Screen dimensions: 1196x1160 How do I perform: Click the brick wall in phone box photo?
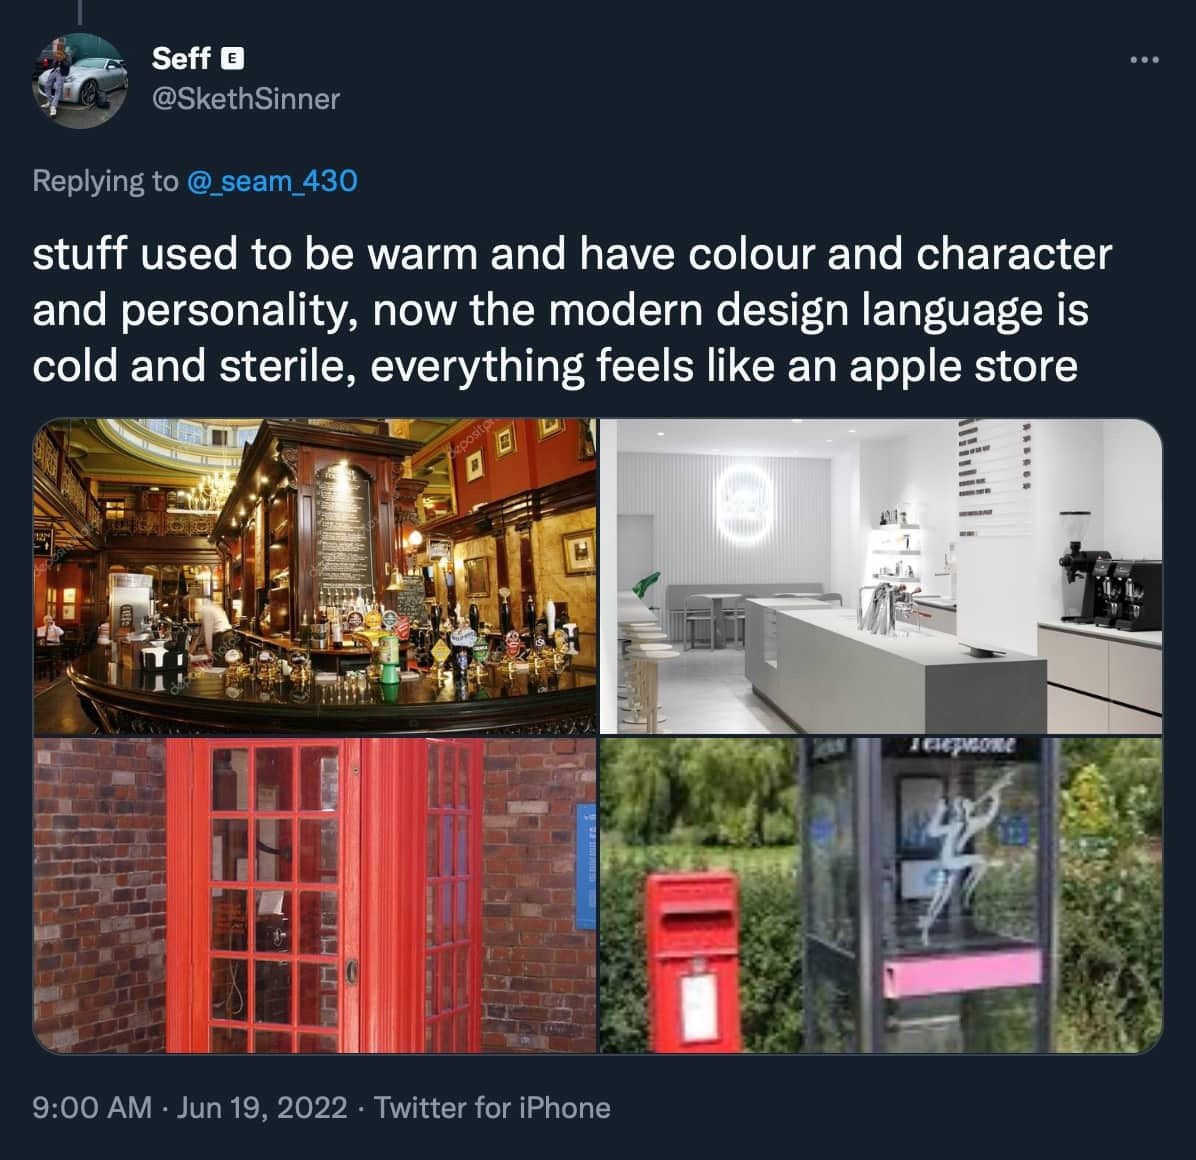pyautogui.click(x=99, y=895)
